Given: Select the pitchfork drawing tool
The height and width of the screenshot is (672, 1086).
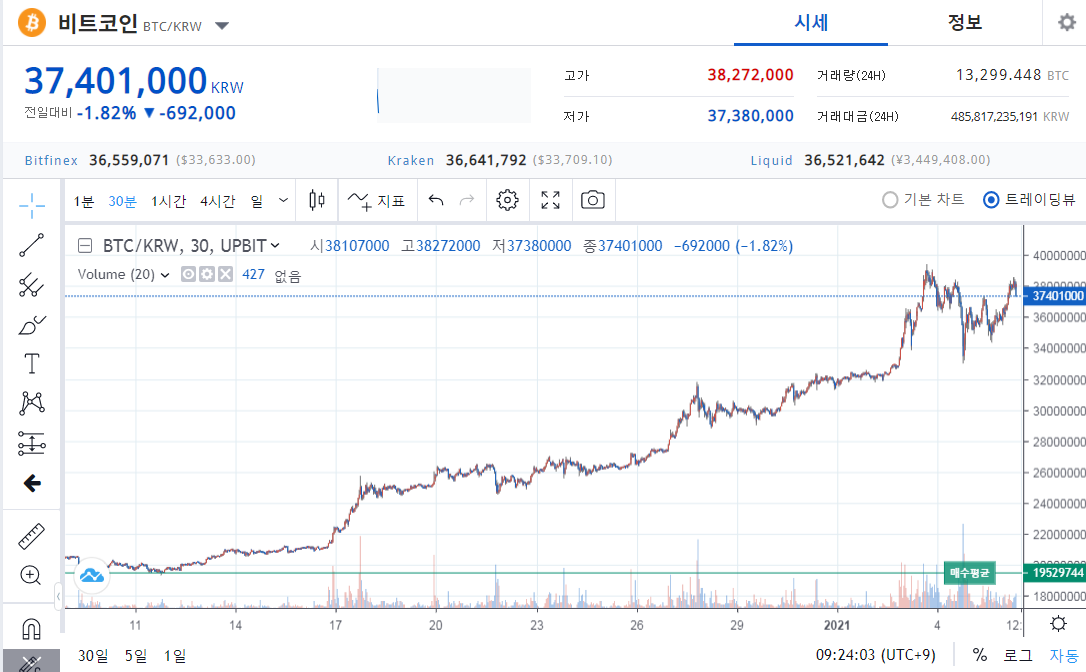Looking at the screenshot, I should [x=31, y=285].
